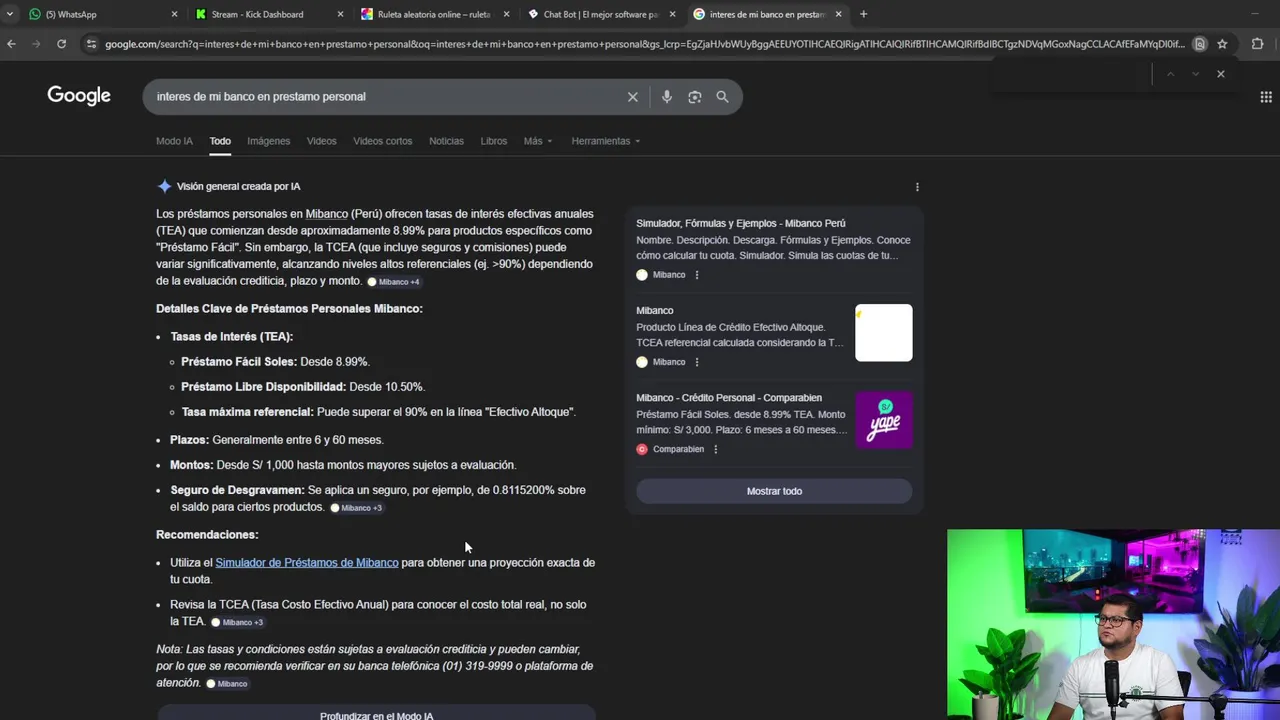
Task: Select the Todo search tab
Action: (220, 141)
